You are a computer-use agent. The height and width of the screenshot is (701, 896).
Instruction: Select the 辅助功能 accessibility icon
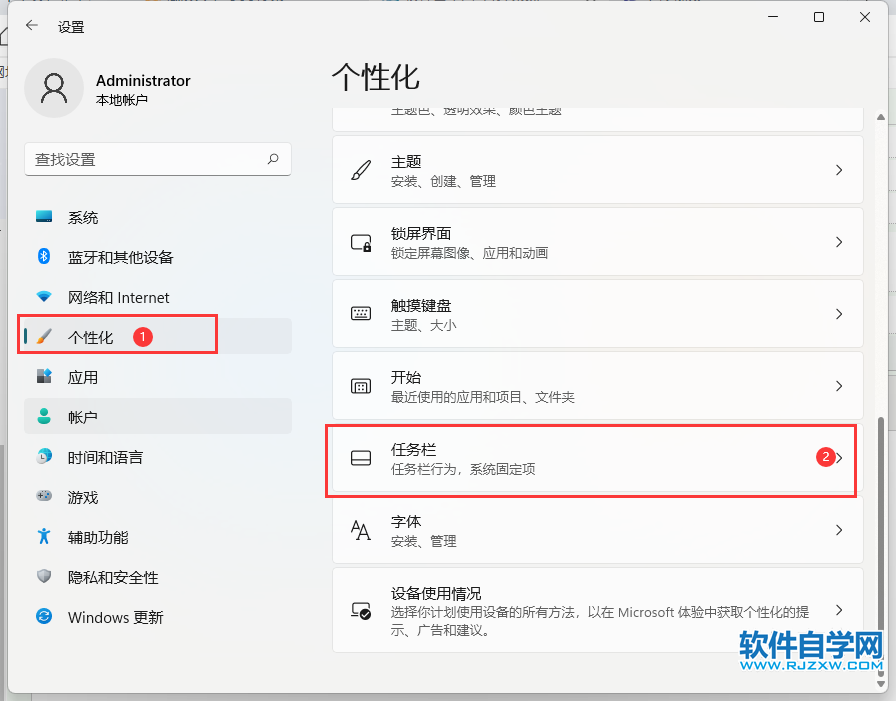point(44,537)
